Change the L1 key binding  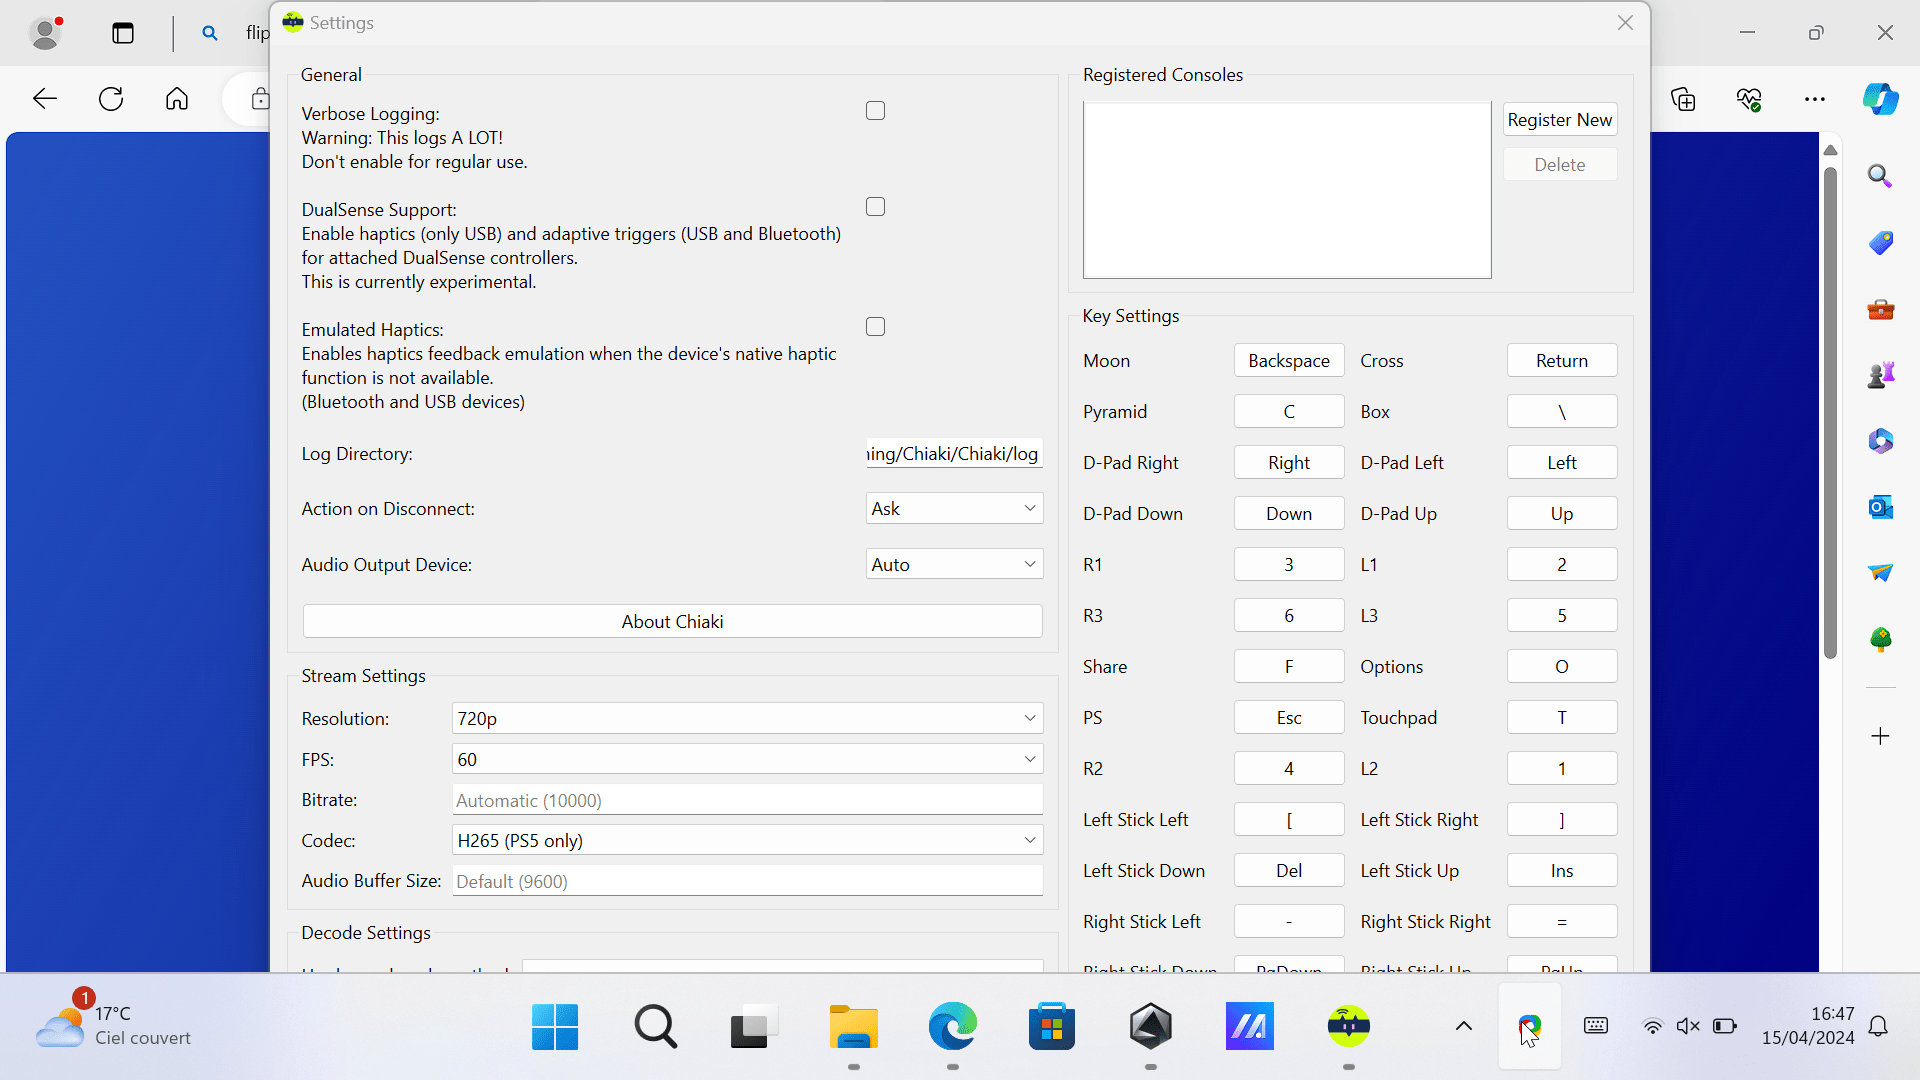click(x=1562, y=565)
